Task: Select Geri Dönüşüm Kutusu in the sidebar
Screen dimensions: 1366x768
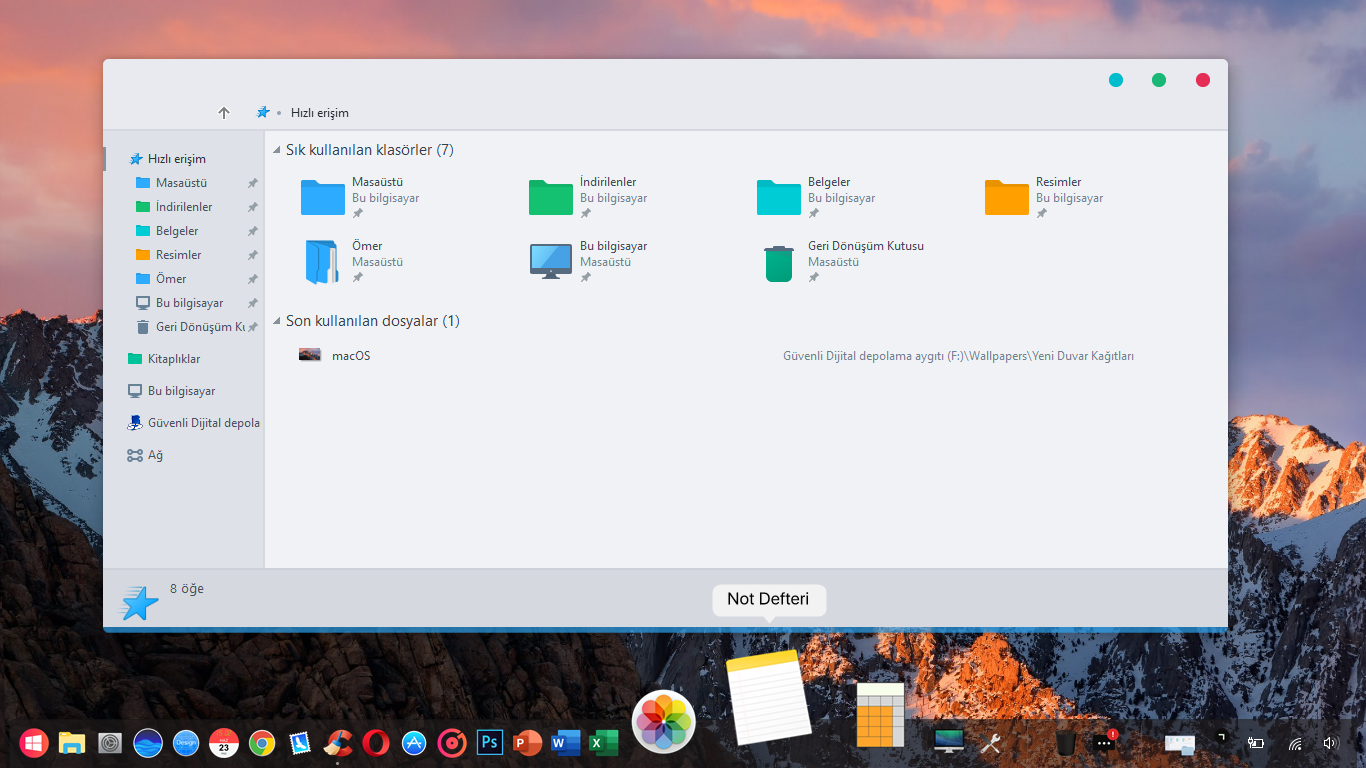Action: tap(200, 327)
